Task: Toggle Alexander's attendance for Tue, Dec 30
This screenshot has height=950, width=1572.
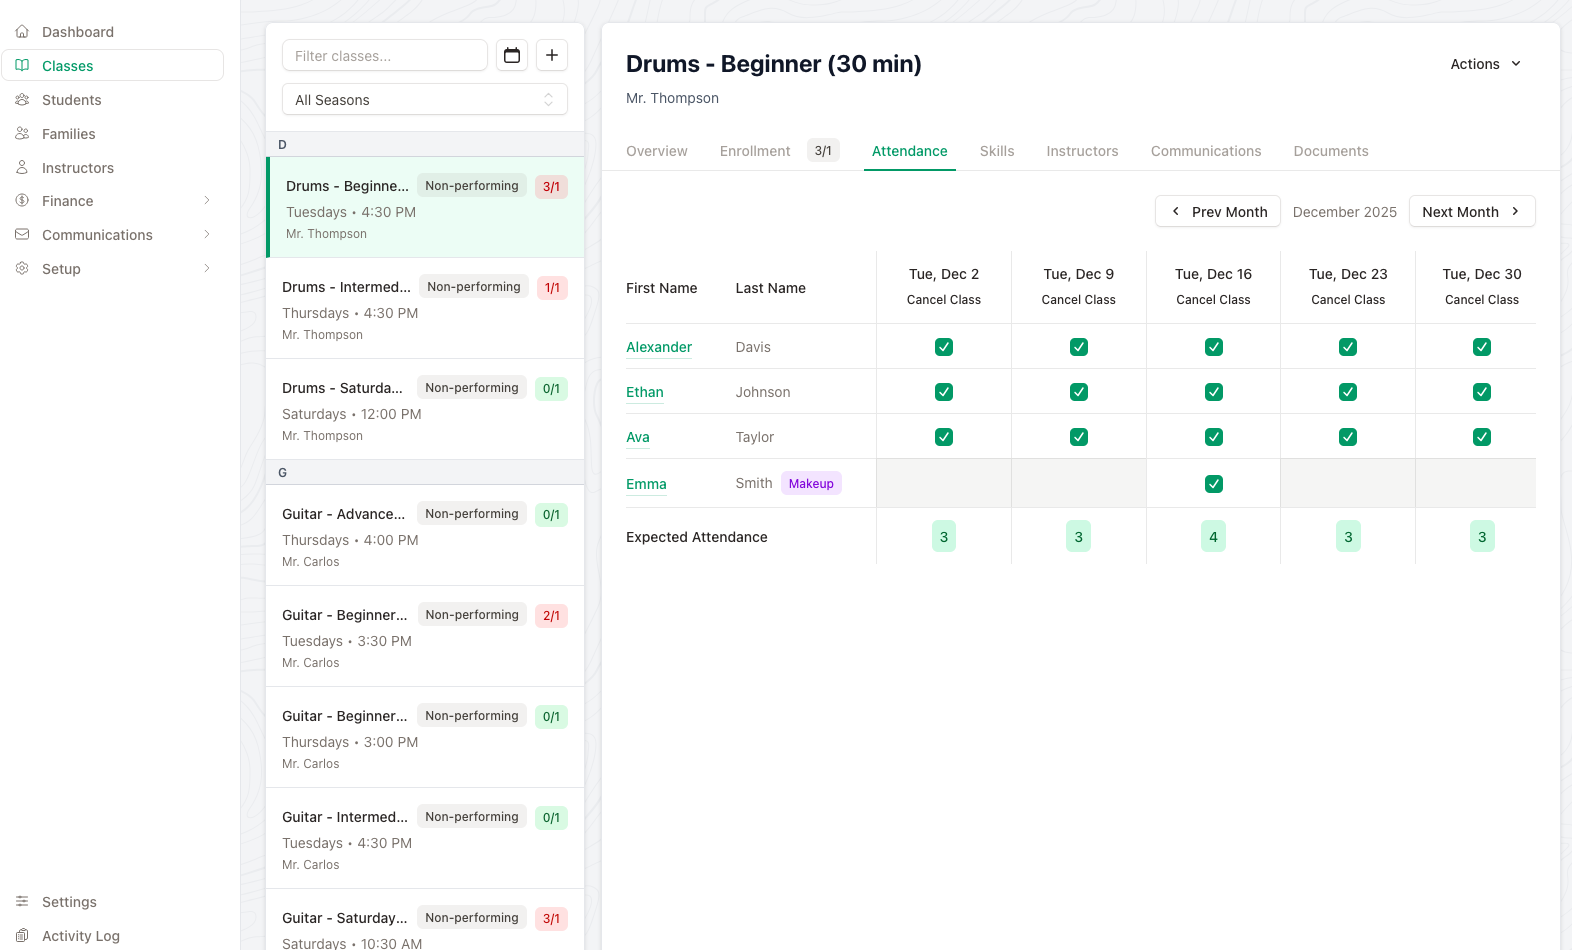Action: [1482, 347]
